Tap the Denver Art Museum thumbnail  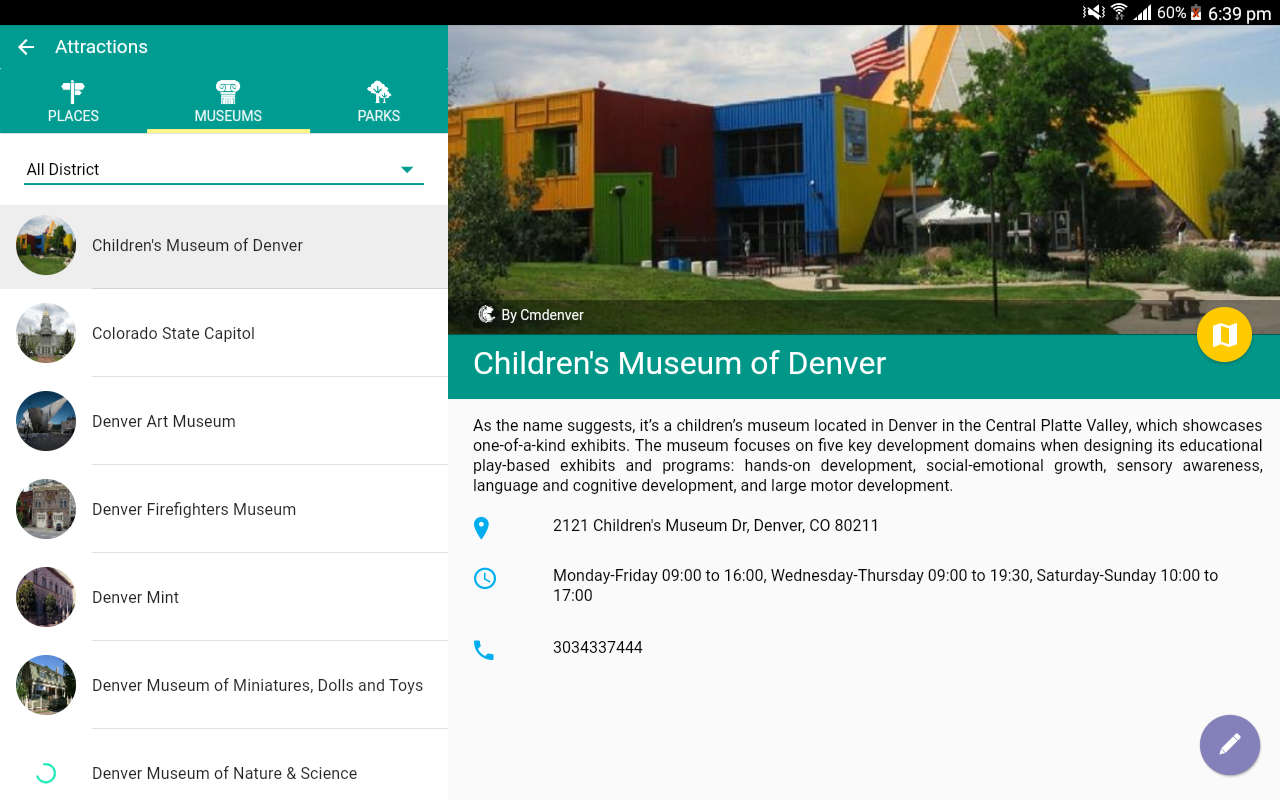(46, 421)
